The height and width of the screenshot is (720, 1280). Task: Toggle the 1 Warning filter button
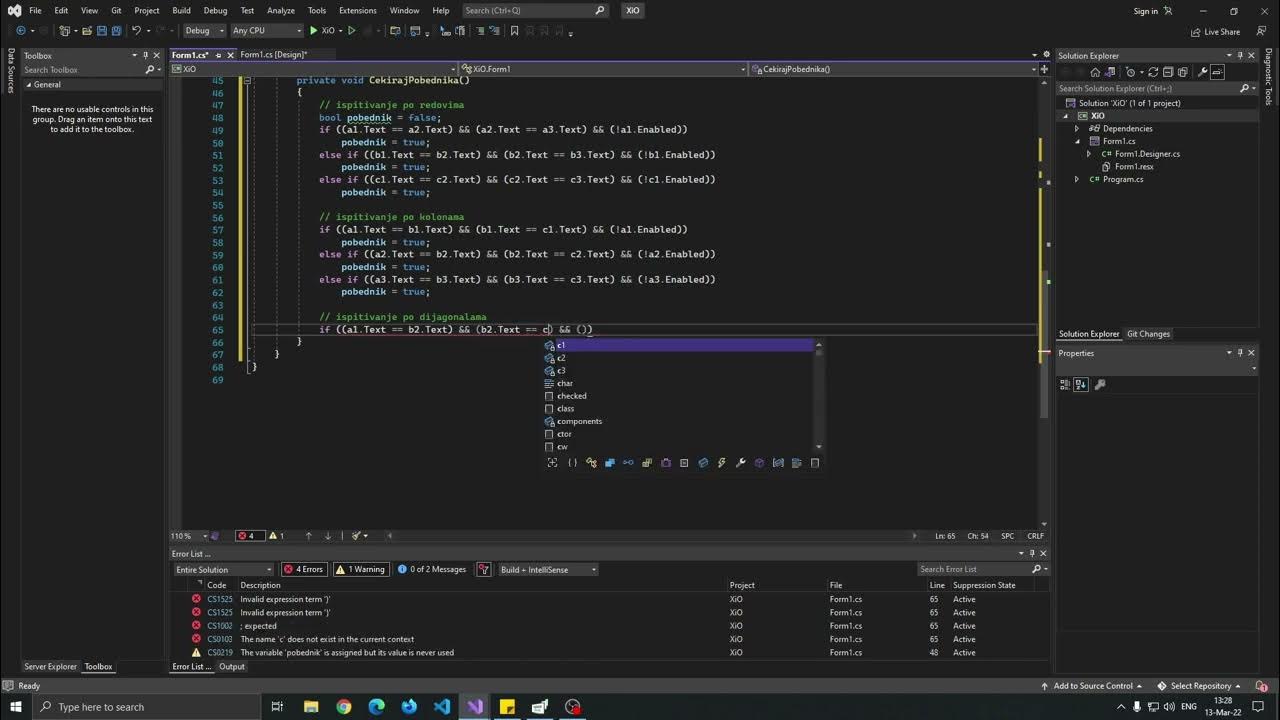pyautogui.click(x=360, y=569)
